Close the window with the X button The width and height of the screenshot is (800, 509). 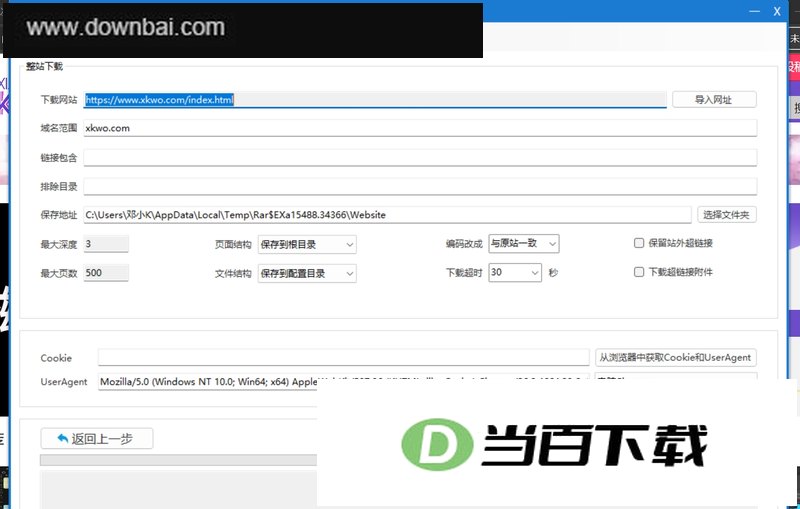pos(777,11)
